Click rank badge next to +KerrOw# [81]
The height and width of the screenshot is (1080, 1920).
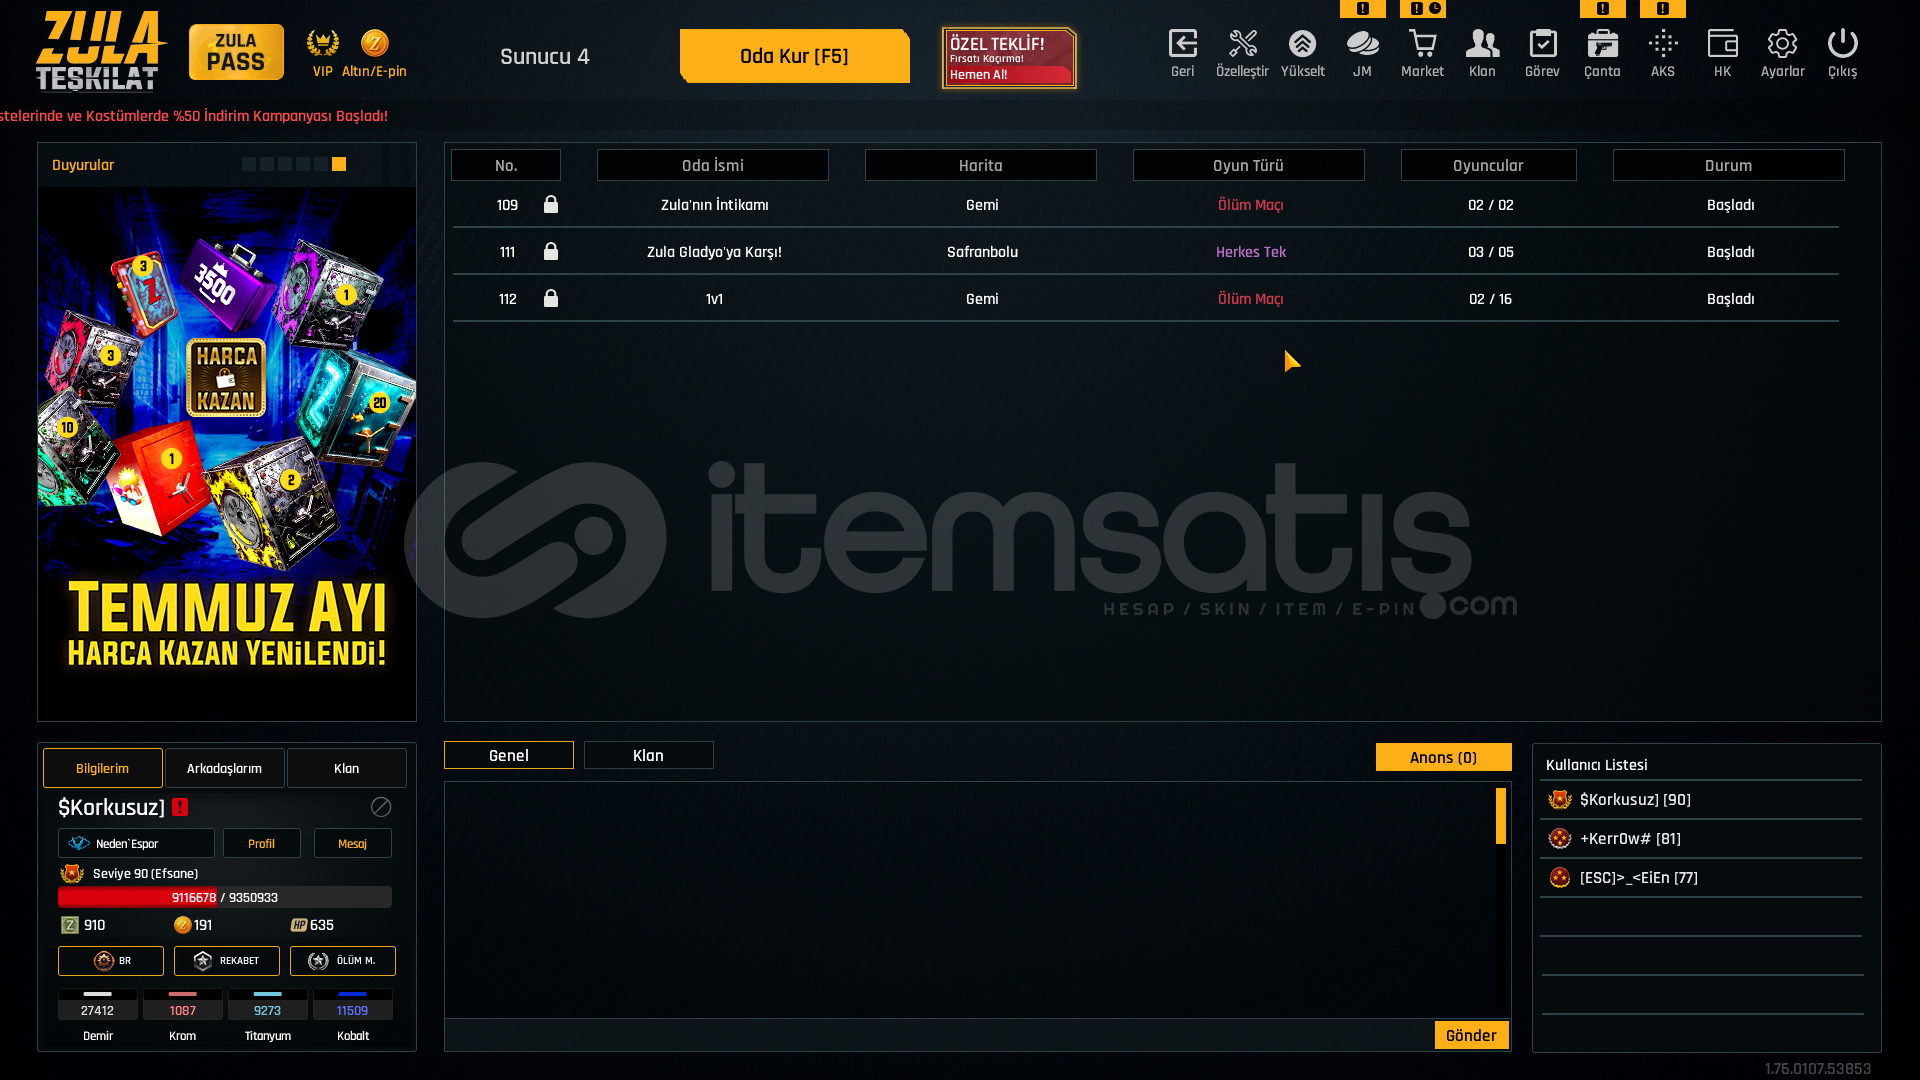[x=1560, y=838]
